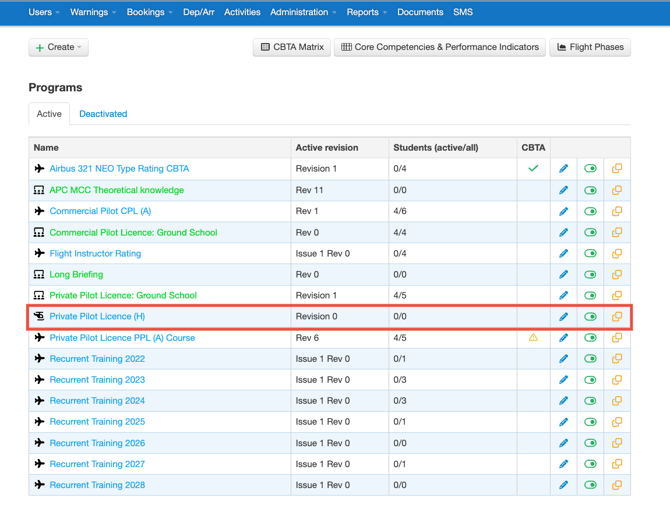The image size is (670, 509).
Task: Click the green CBTA checkmark for Airbus 321
Action: 533,169
